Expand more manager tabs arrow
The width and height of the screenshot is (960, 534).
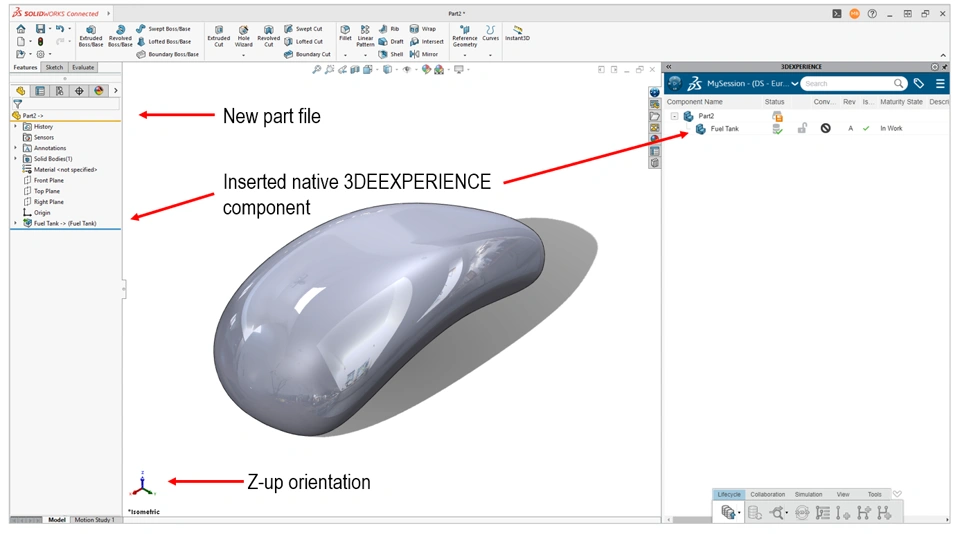[116, 91]
